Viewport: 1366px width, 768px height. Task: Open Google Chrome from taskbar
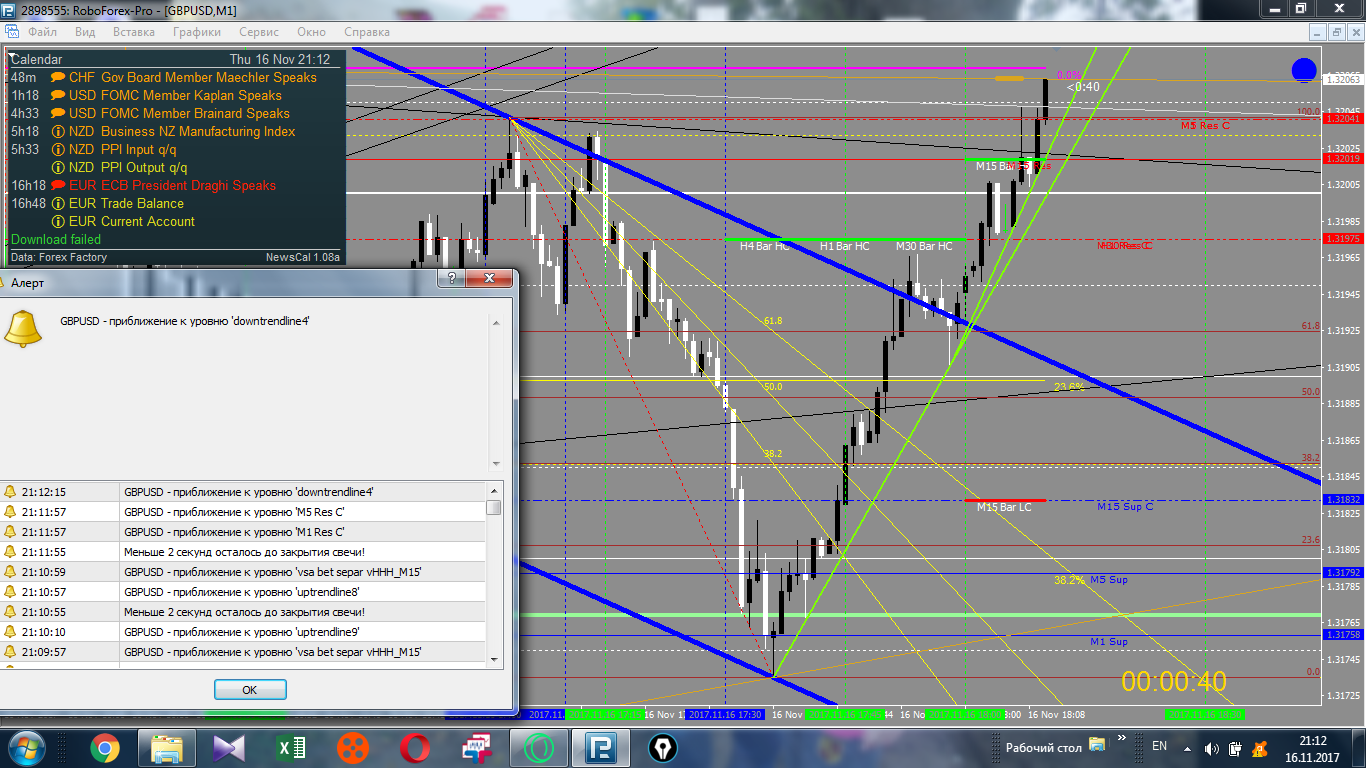click(x=104, y=747)
